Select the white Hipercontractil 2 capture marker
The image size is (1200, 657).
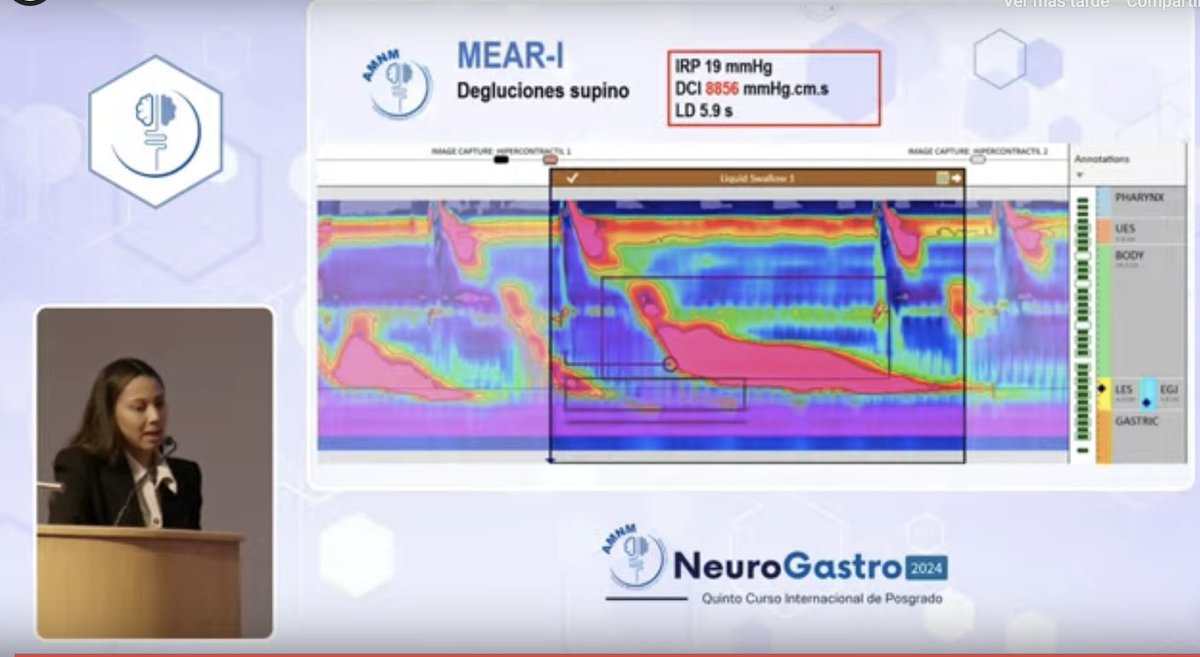[x=978, y=159]
